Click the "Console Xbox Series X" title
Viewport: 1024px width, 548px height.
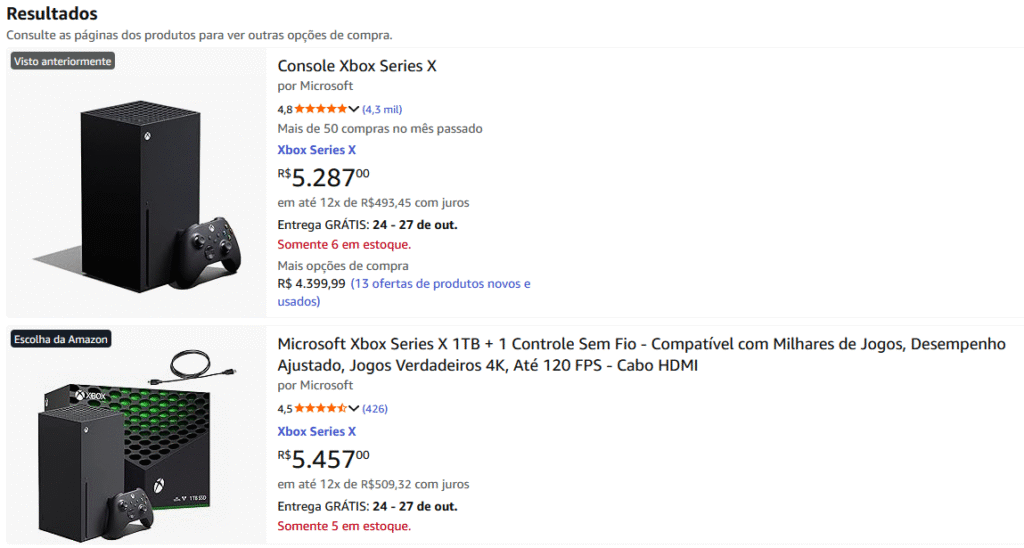[x=357, y=66]
